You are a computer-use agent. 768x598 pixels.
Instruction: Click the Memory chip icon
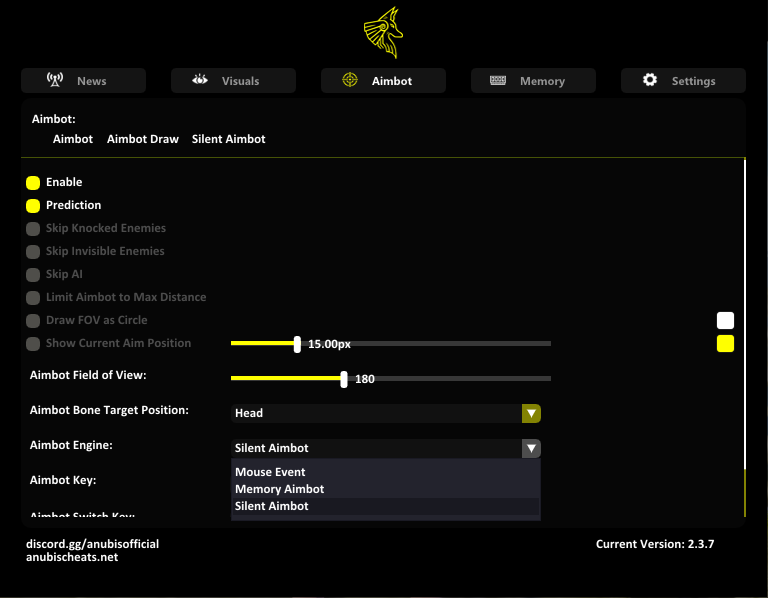(498, 80)
